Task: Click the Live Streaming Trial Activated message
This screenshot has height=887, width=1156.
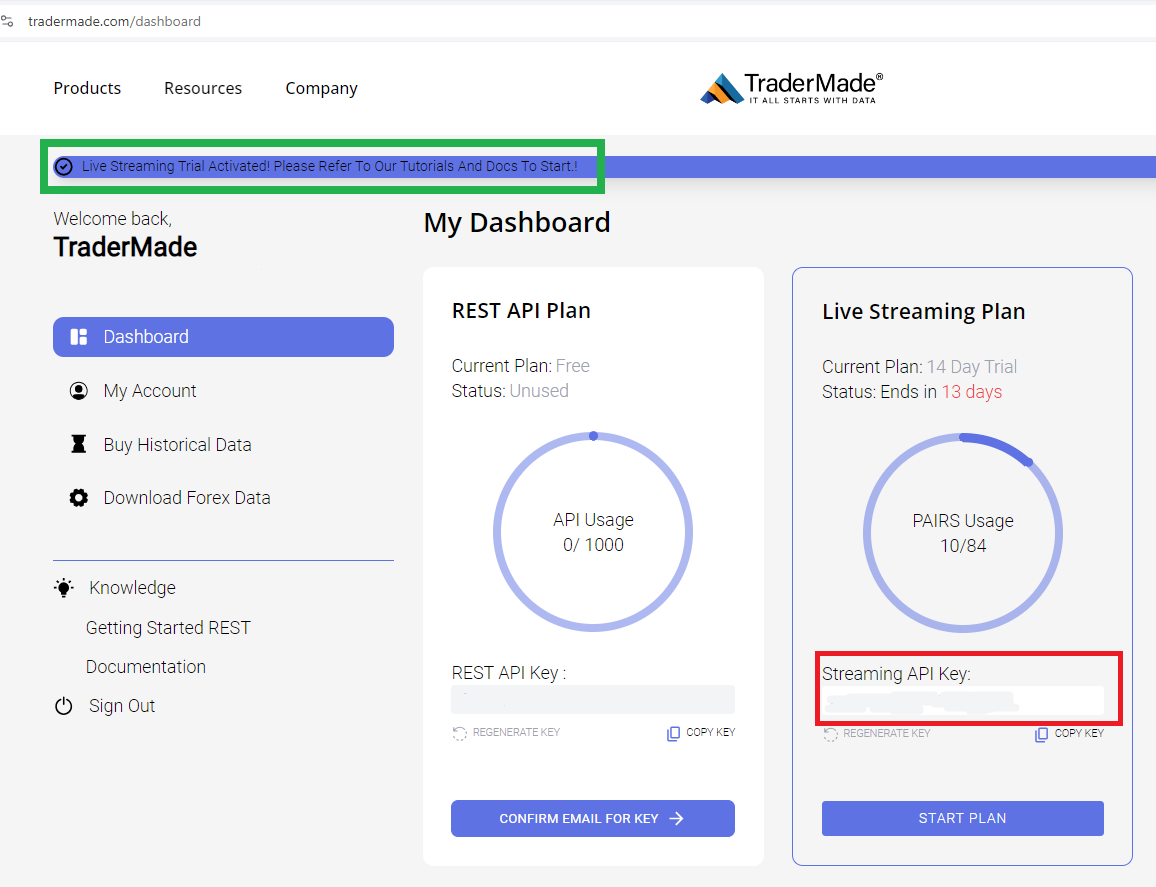Action: tap(330, 167)
